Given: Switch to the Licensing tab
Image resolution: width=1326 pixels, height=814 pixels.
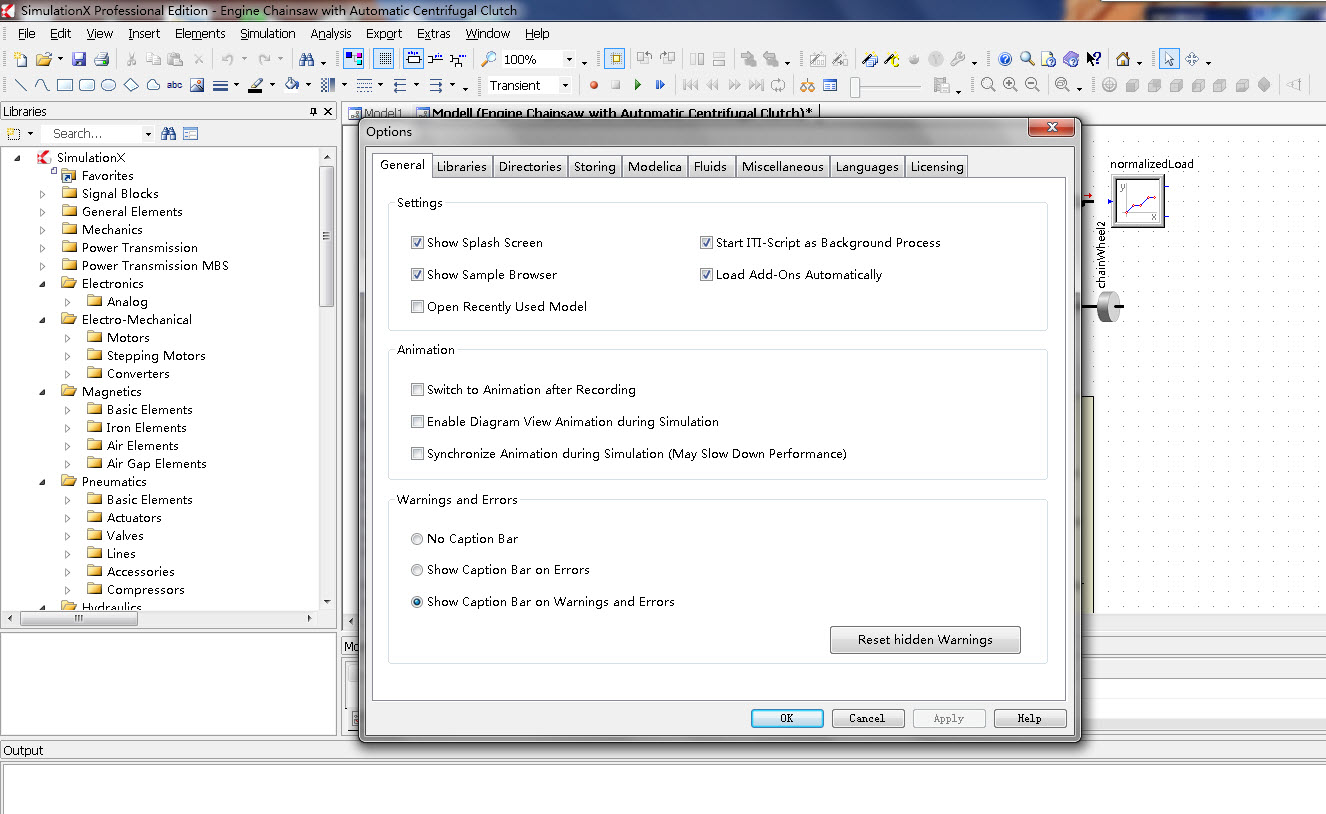Looking at the screenshot, I should click(937, 167).
